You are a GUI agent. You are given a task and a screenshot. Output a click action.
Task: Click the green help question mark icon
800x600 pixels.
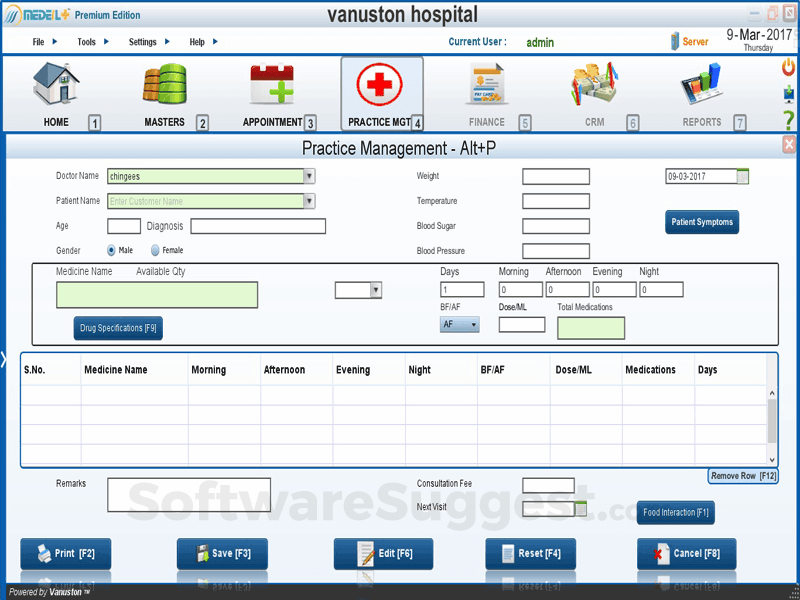[789, 120]
